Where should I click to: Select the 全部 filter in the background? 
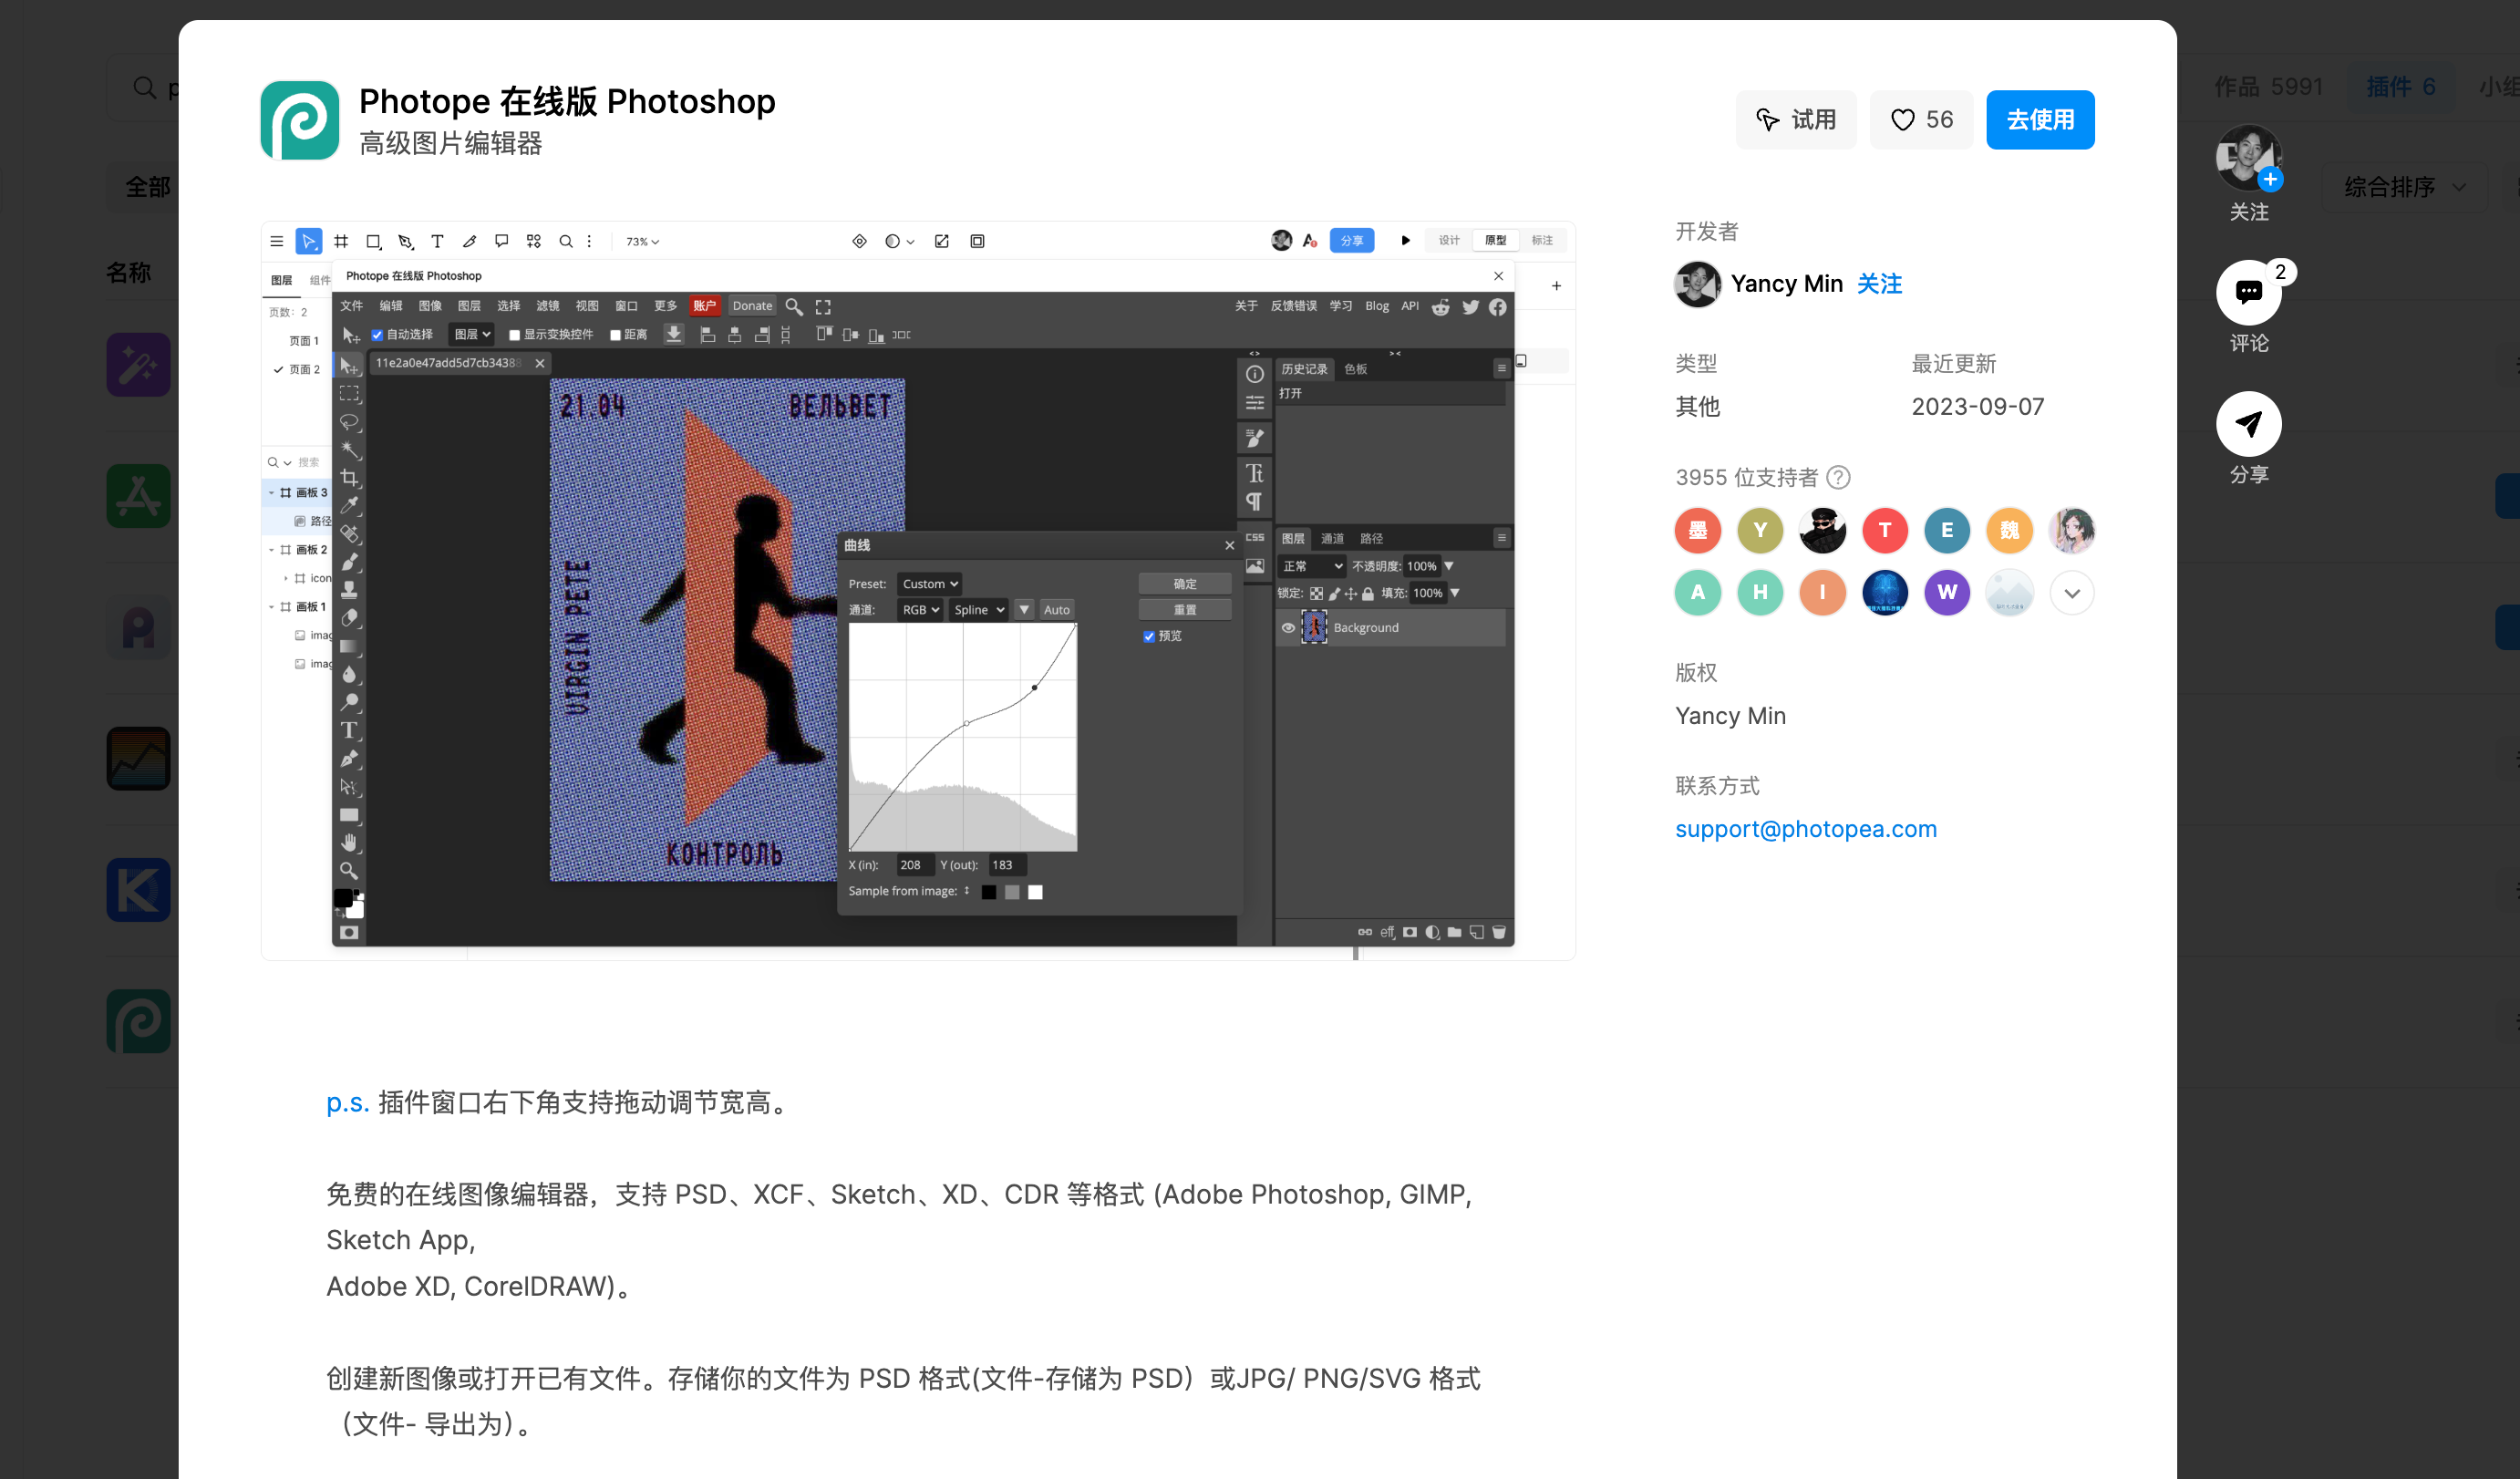(147, 187)
